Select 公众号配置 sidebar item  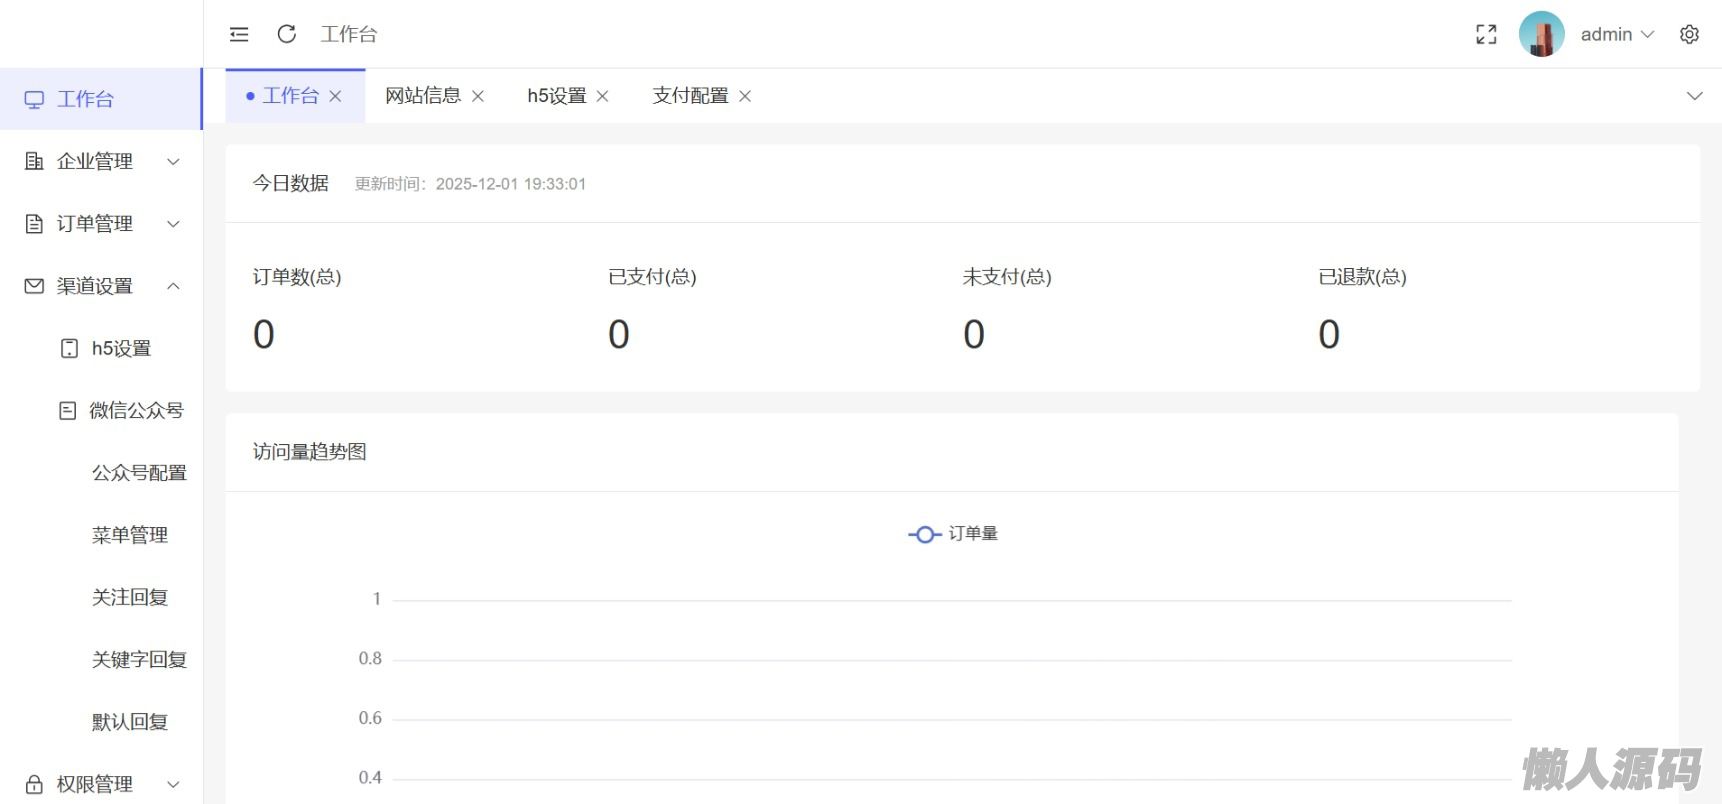[139, 473]
